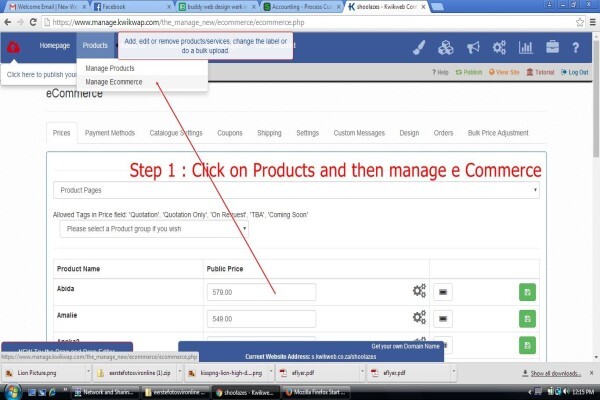Open Network and Sharing taskbar item

coord(104,392)
